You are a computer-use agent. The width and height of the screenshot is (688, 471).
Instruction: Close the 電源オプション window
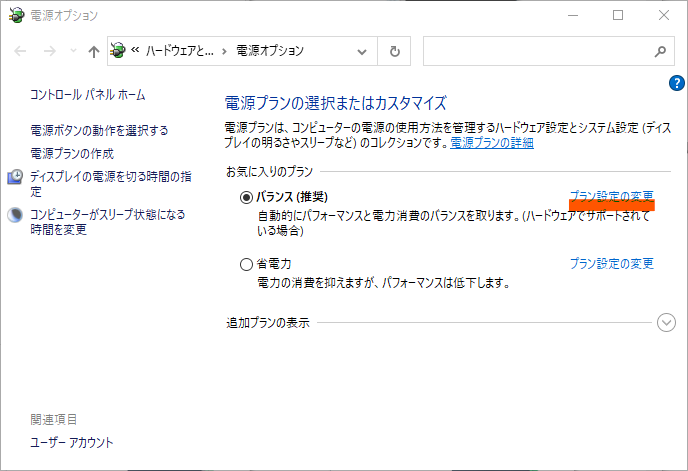663,15
